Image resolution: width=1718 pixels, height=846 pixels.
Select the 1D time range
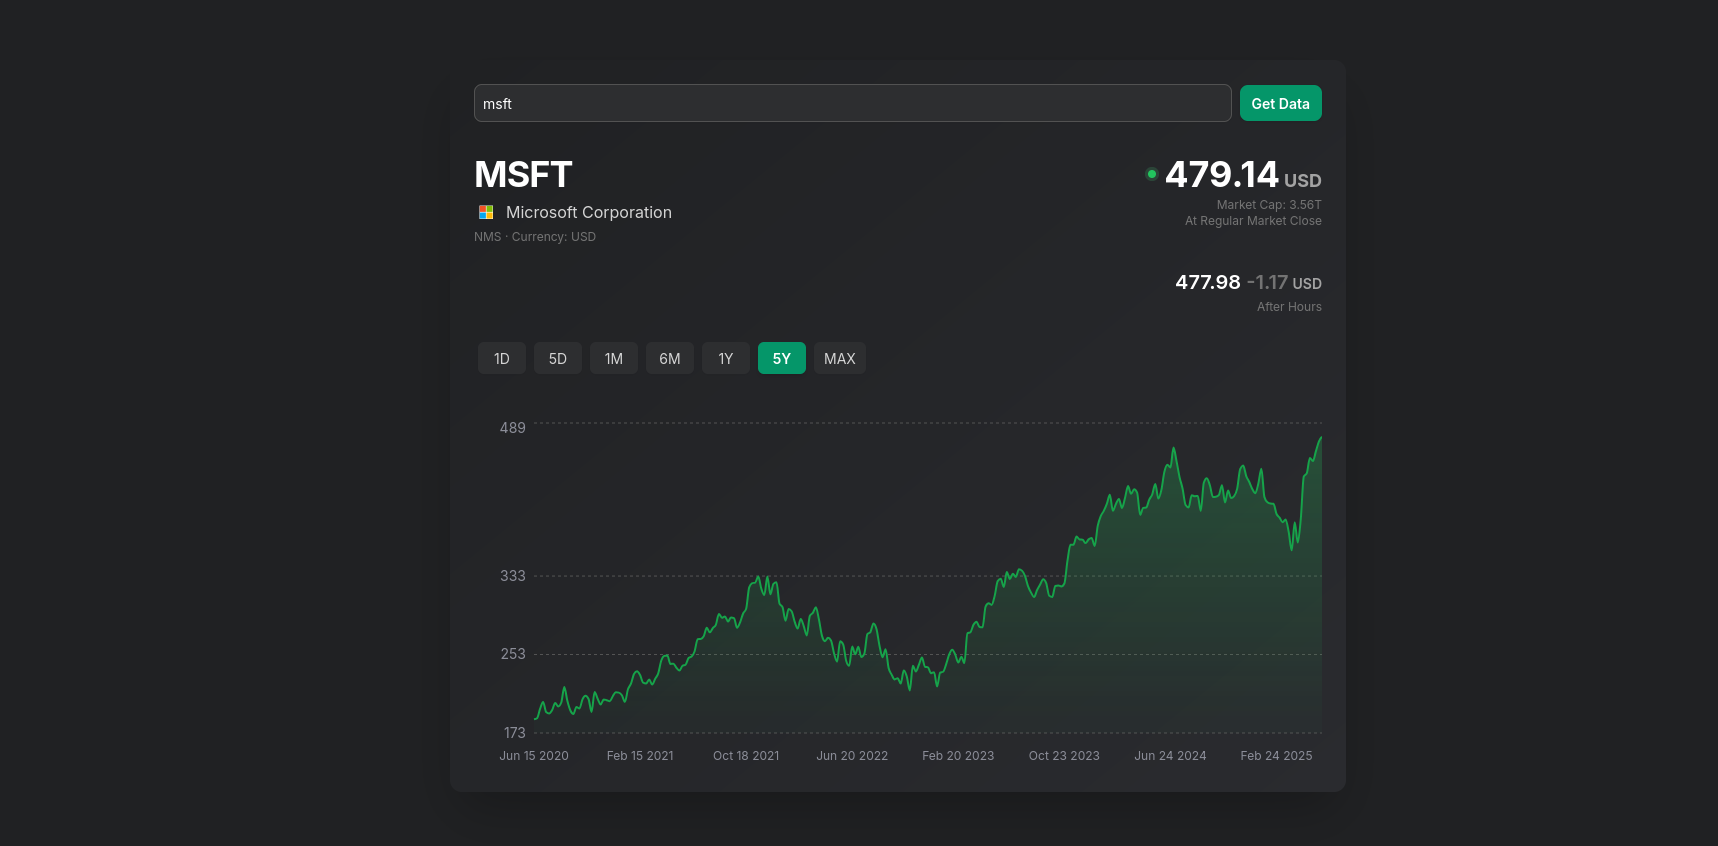pos(502,358)
